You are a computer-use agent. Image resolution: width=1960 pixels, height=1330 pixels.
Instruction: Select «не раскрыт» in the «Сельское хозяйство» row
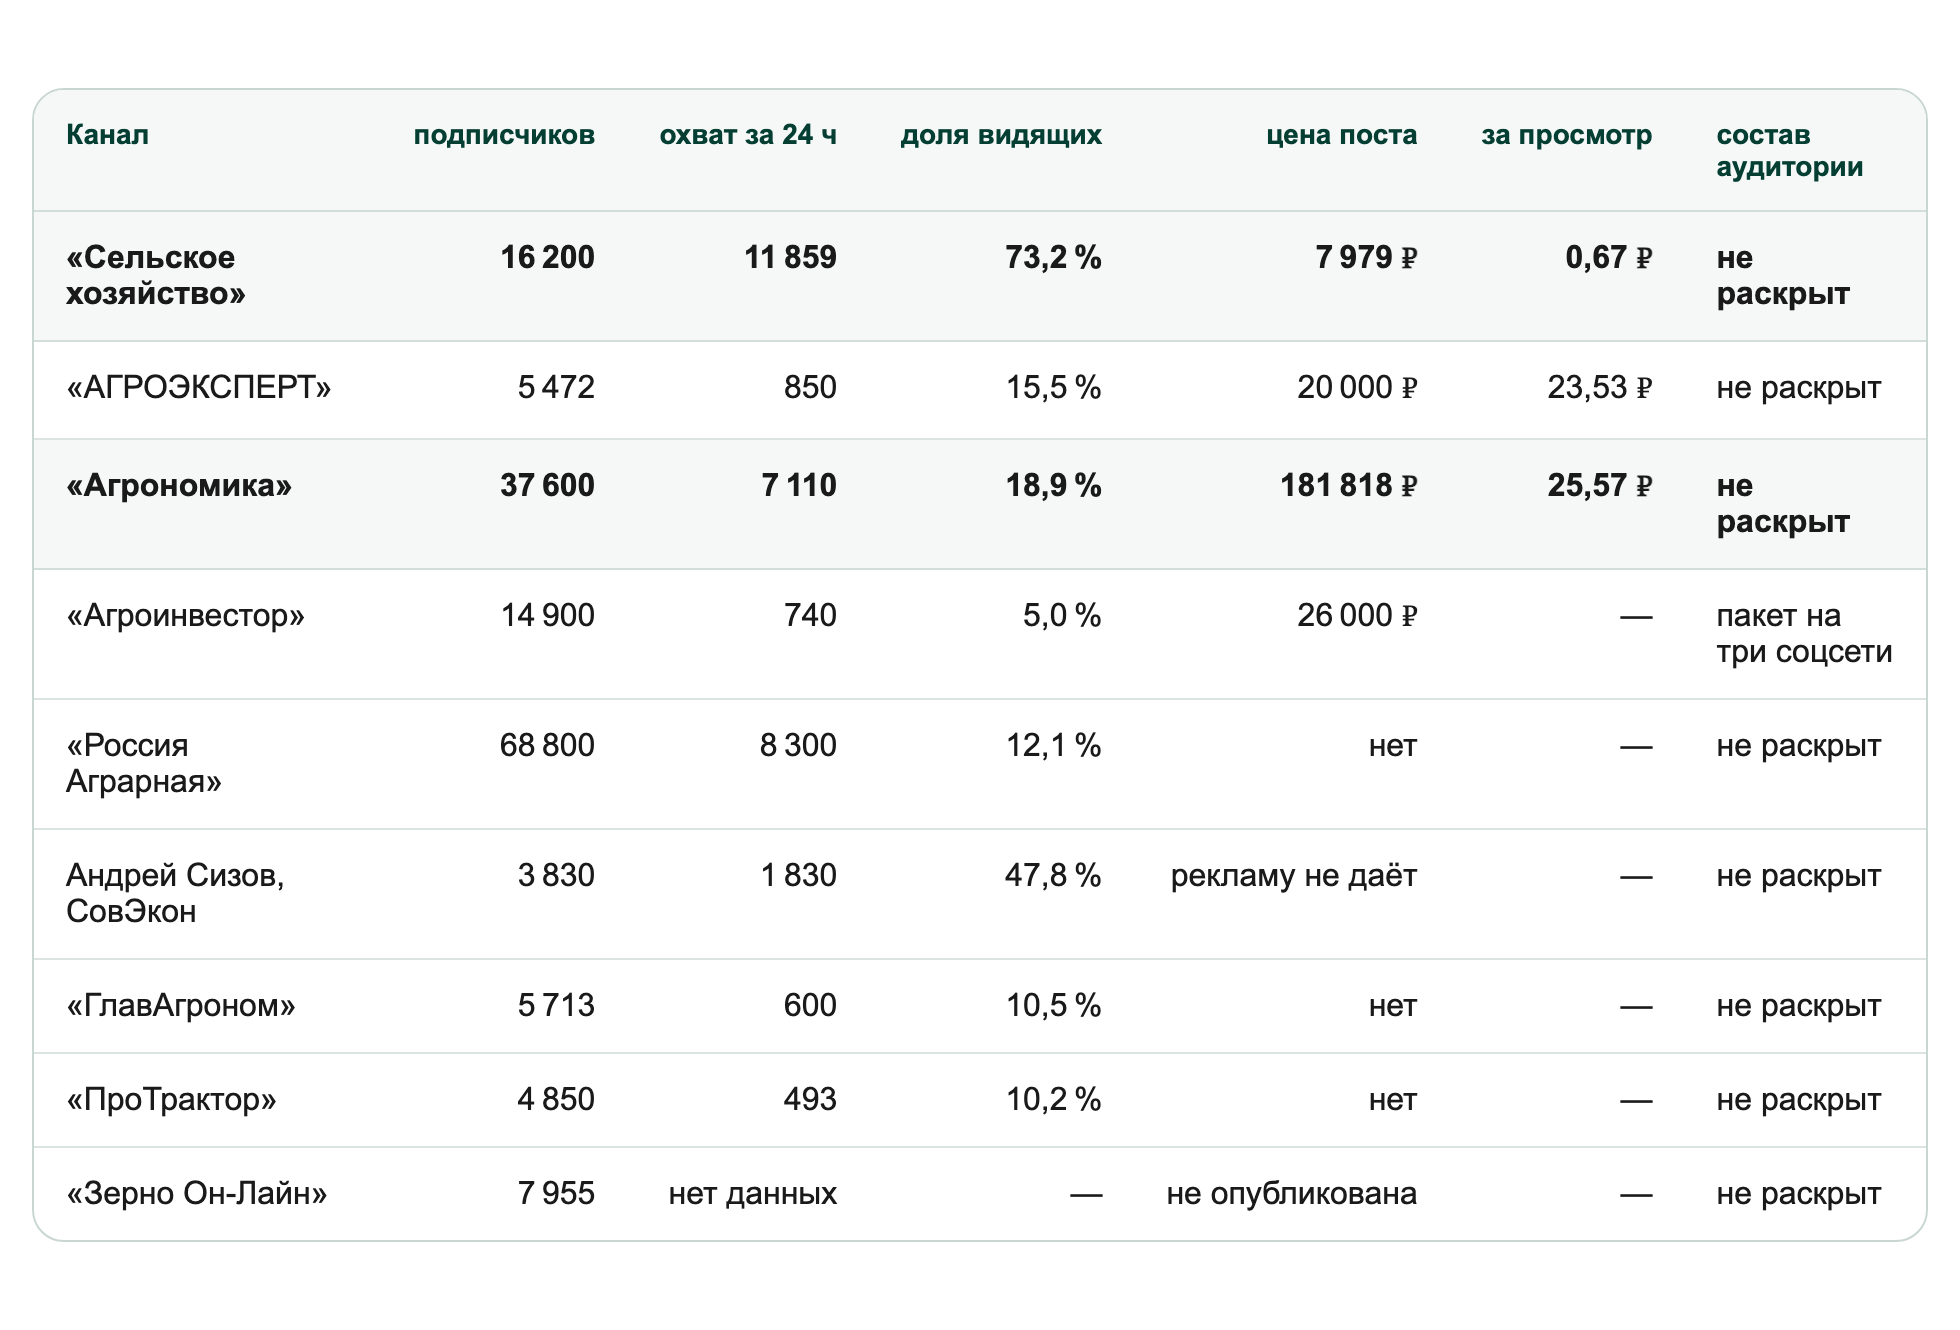(x=1783, y=275)
